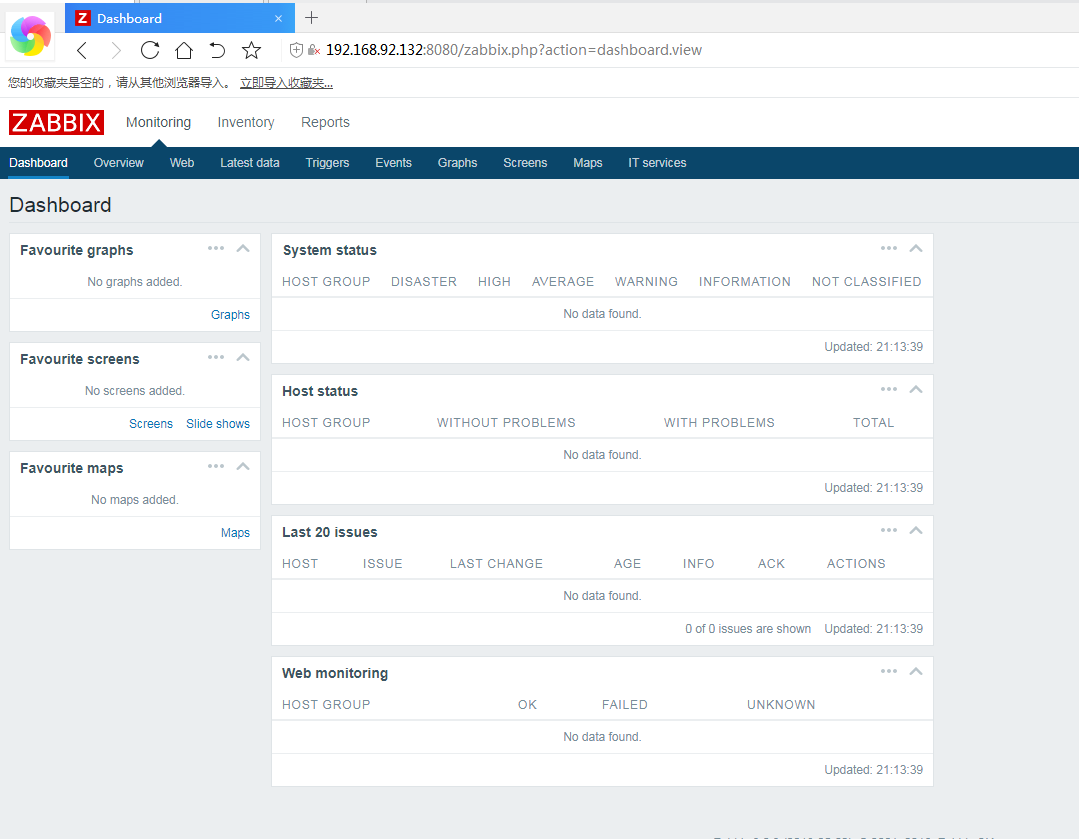Click the ZABBIX logo
Image resolution: width=1079 pixels, height=839 pixels.
56,123
